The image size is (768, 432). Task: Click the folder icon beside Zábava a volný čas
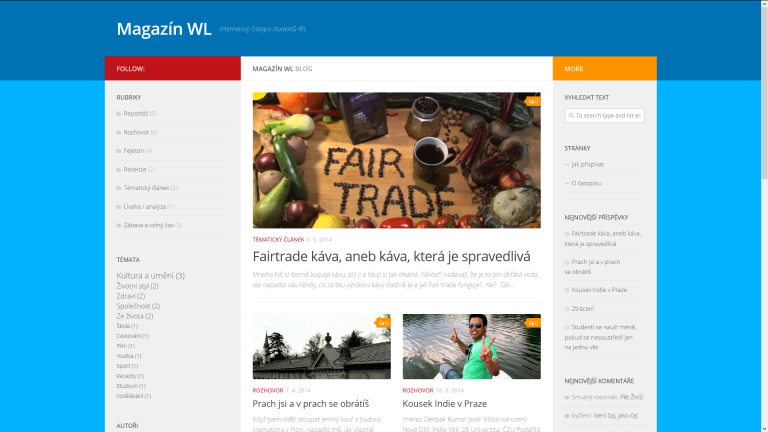pyautogui.click(x=119, y=225)
